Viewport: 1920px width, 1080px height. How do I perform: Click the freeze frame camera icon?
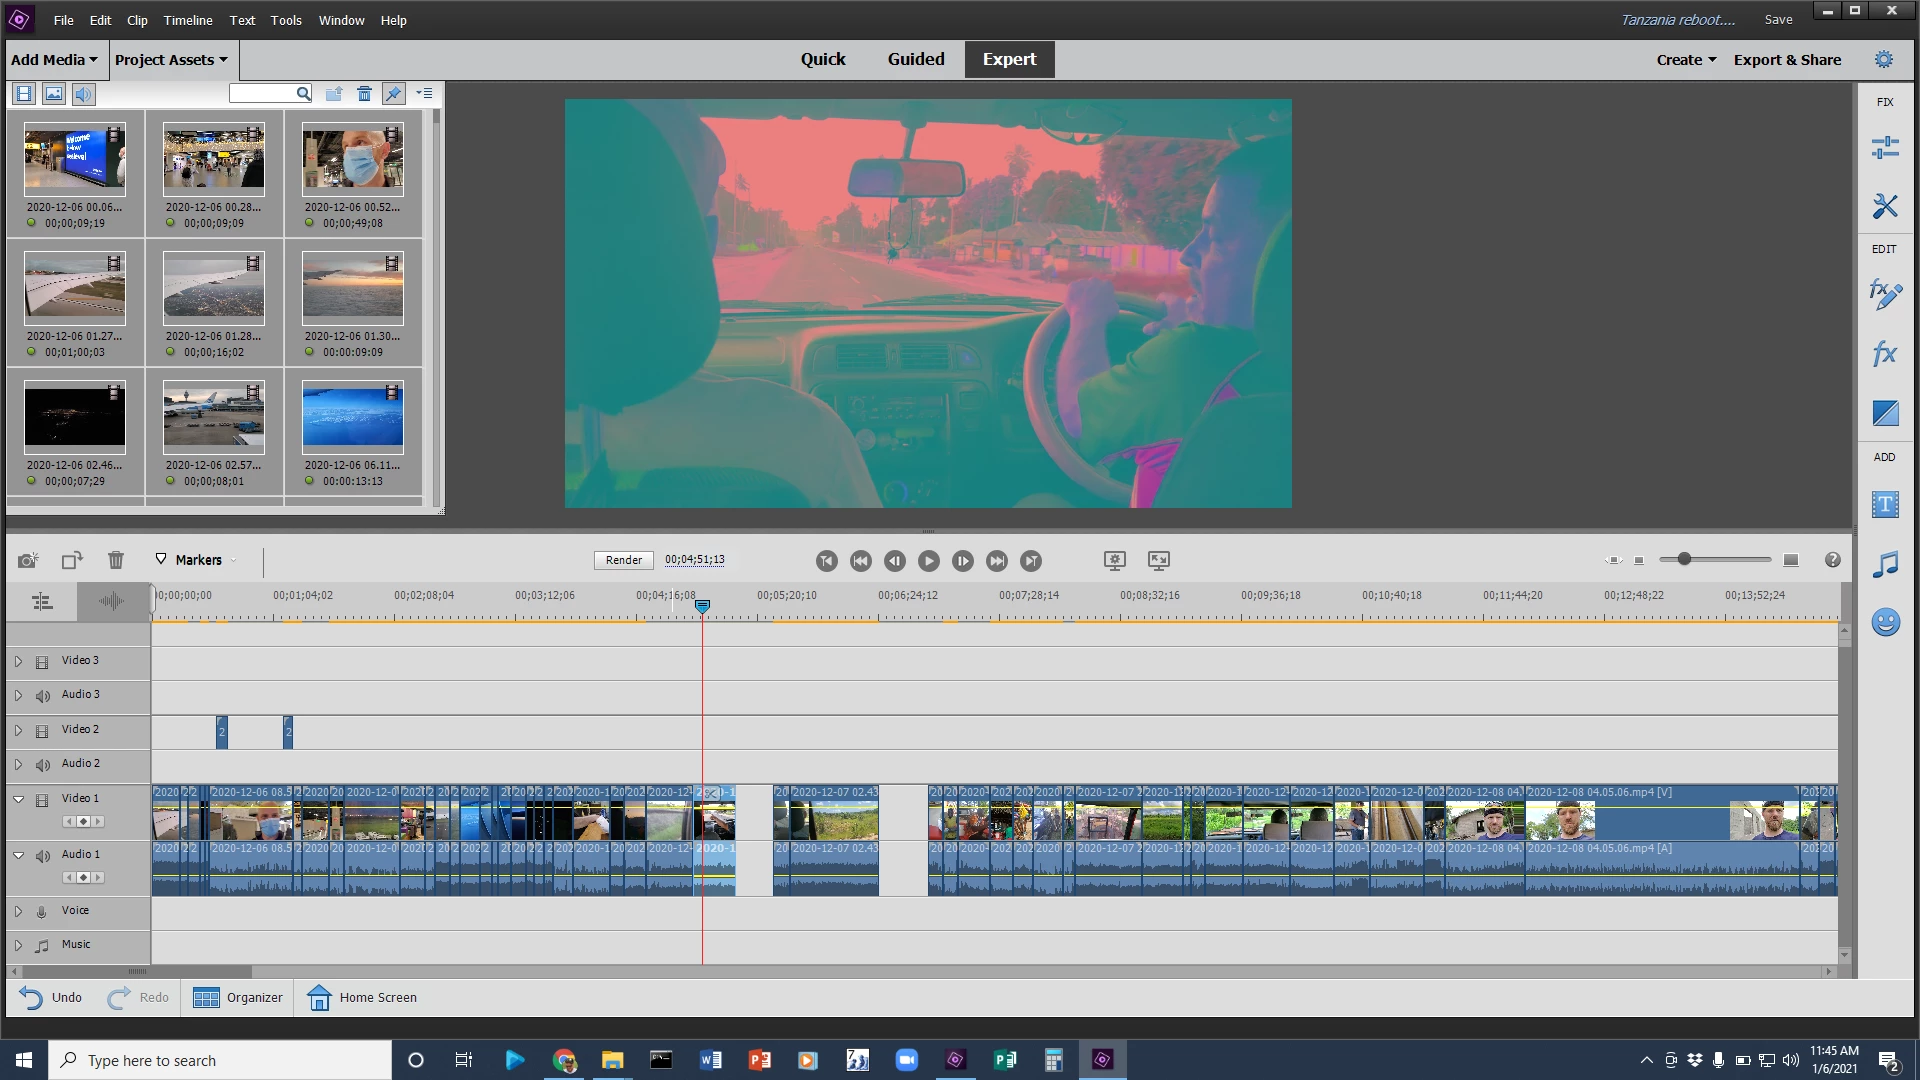28,560
